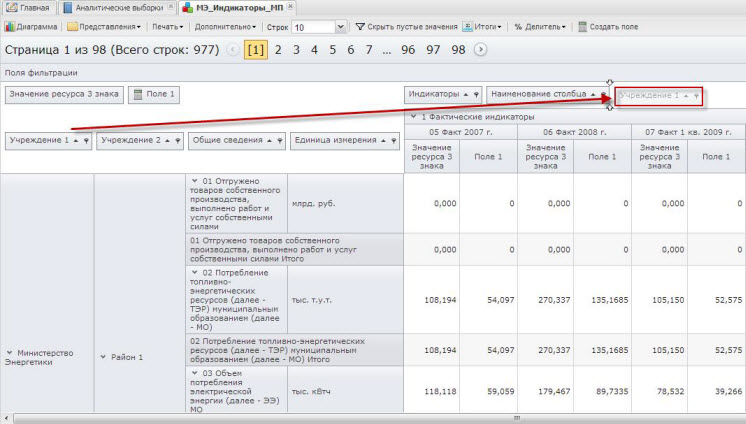This screenshot has width=746, height=424.
Task: Expand the Строк rows combo box arrow
Action: pyautogui.click(x=341, y=28)
